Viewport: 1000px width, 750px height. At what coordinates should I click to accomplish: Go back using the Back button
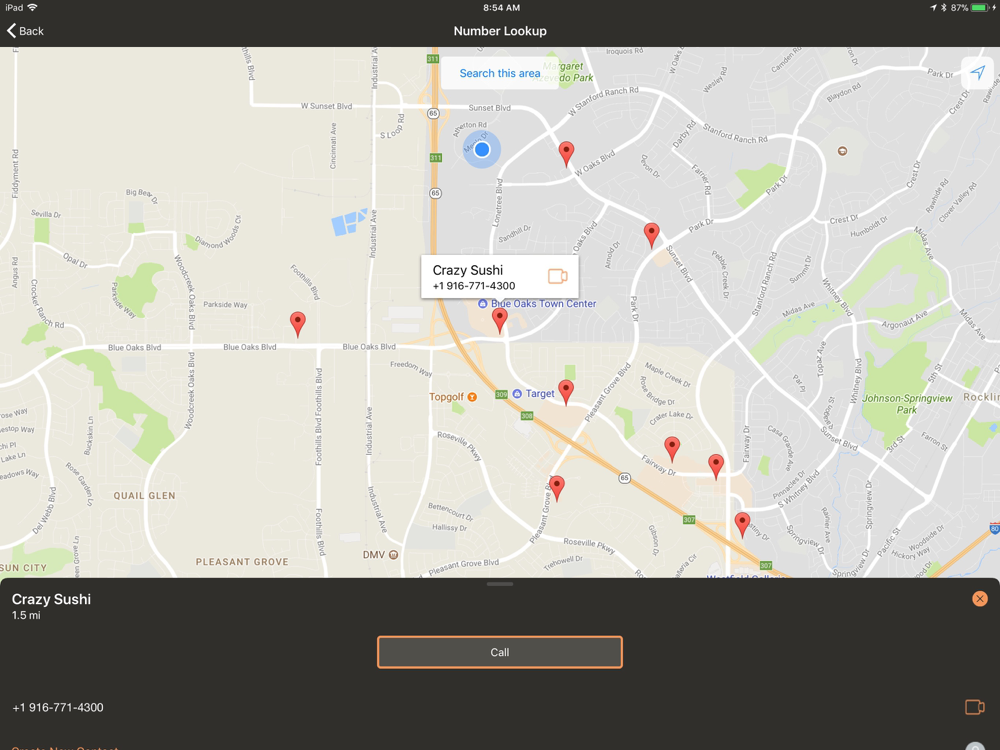click(26, 31)
